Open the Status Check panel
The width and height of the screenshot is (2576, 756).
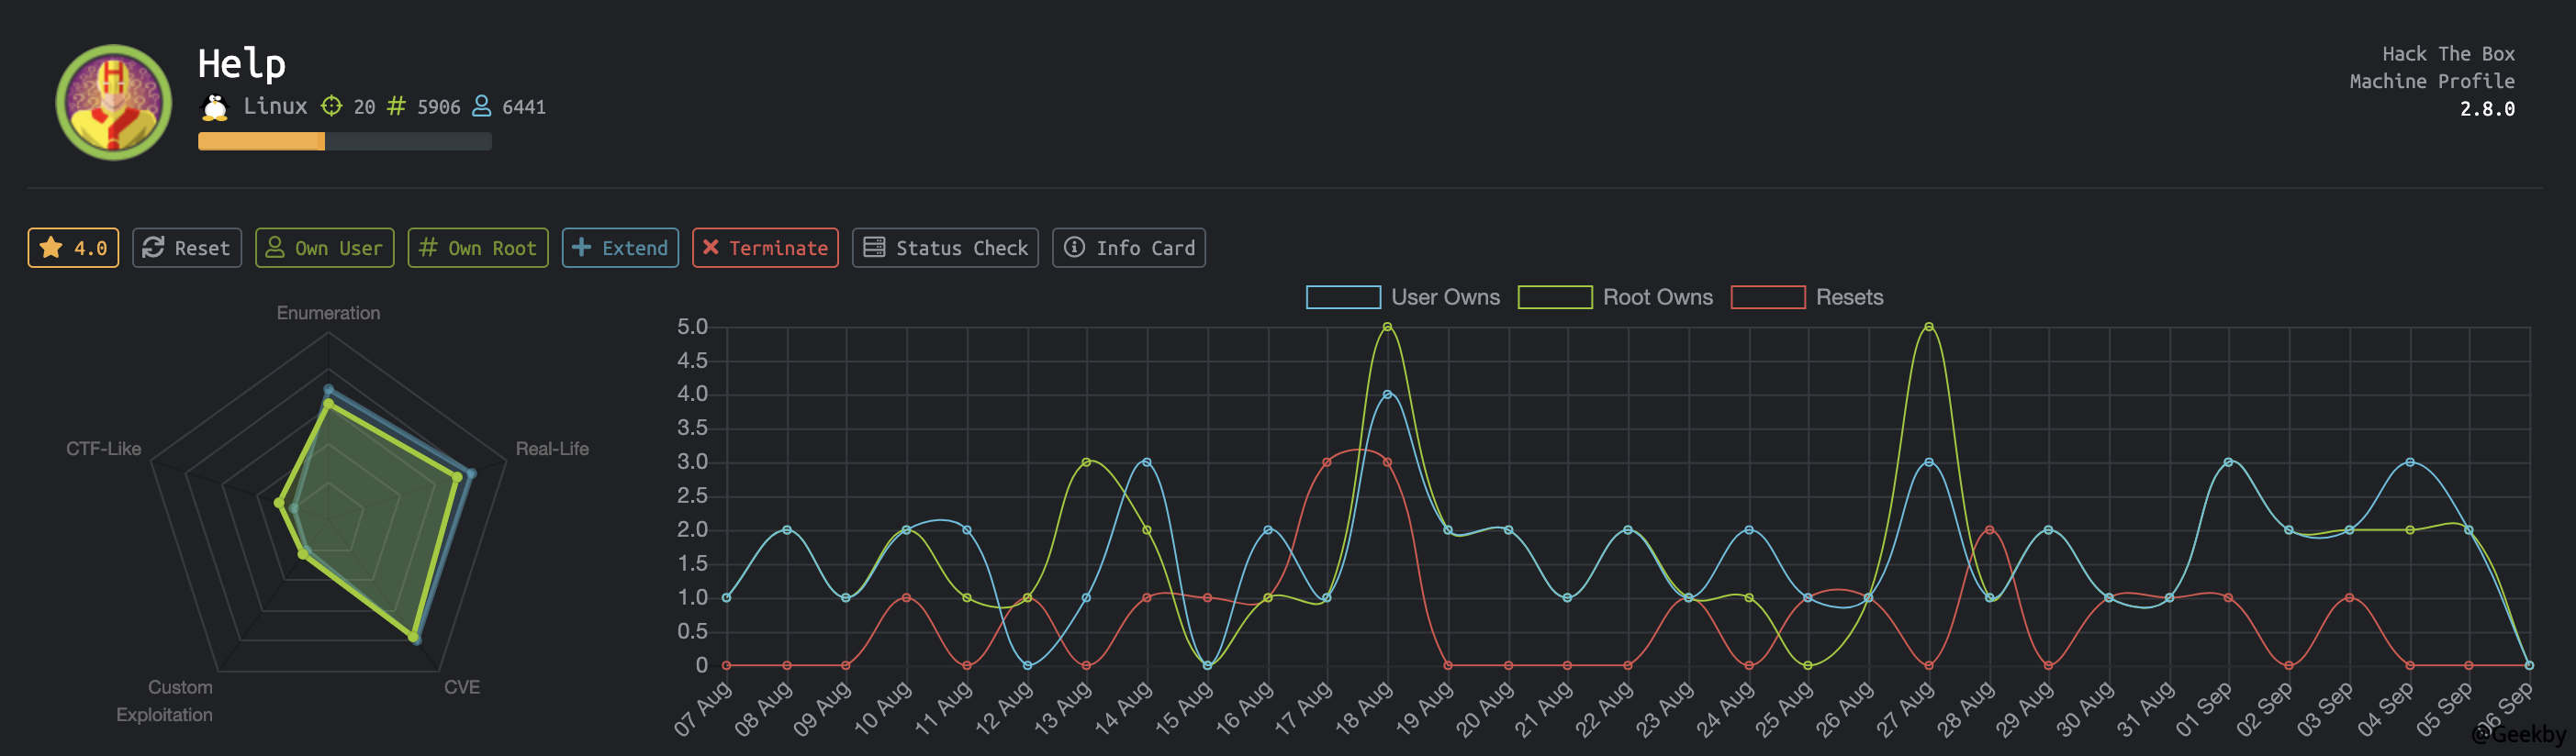[945, 248]
